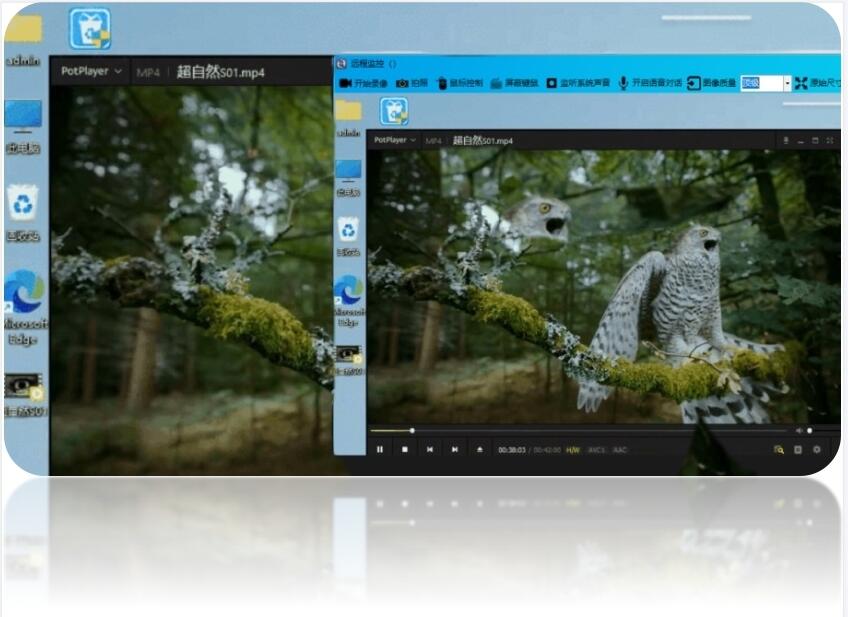Viewport: 848px width, 617px height.
Task: Click 开始录像 to start recording in remote monitor
Action: tap(363, 83)
